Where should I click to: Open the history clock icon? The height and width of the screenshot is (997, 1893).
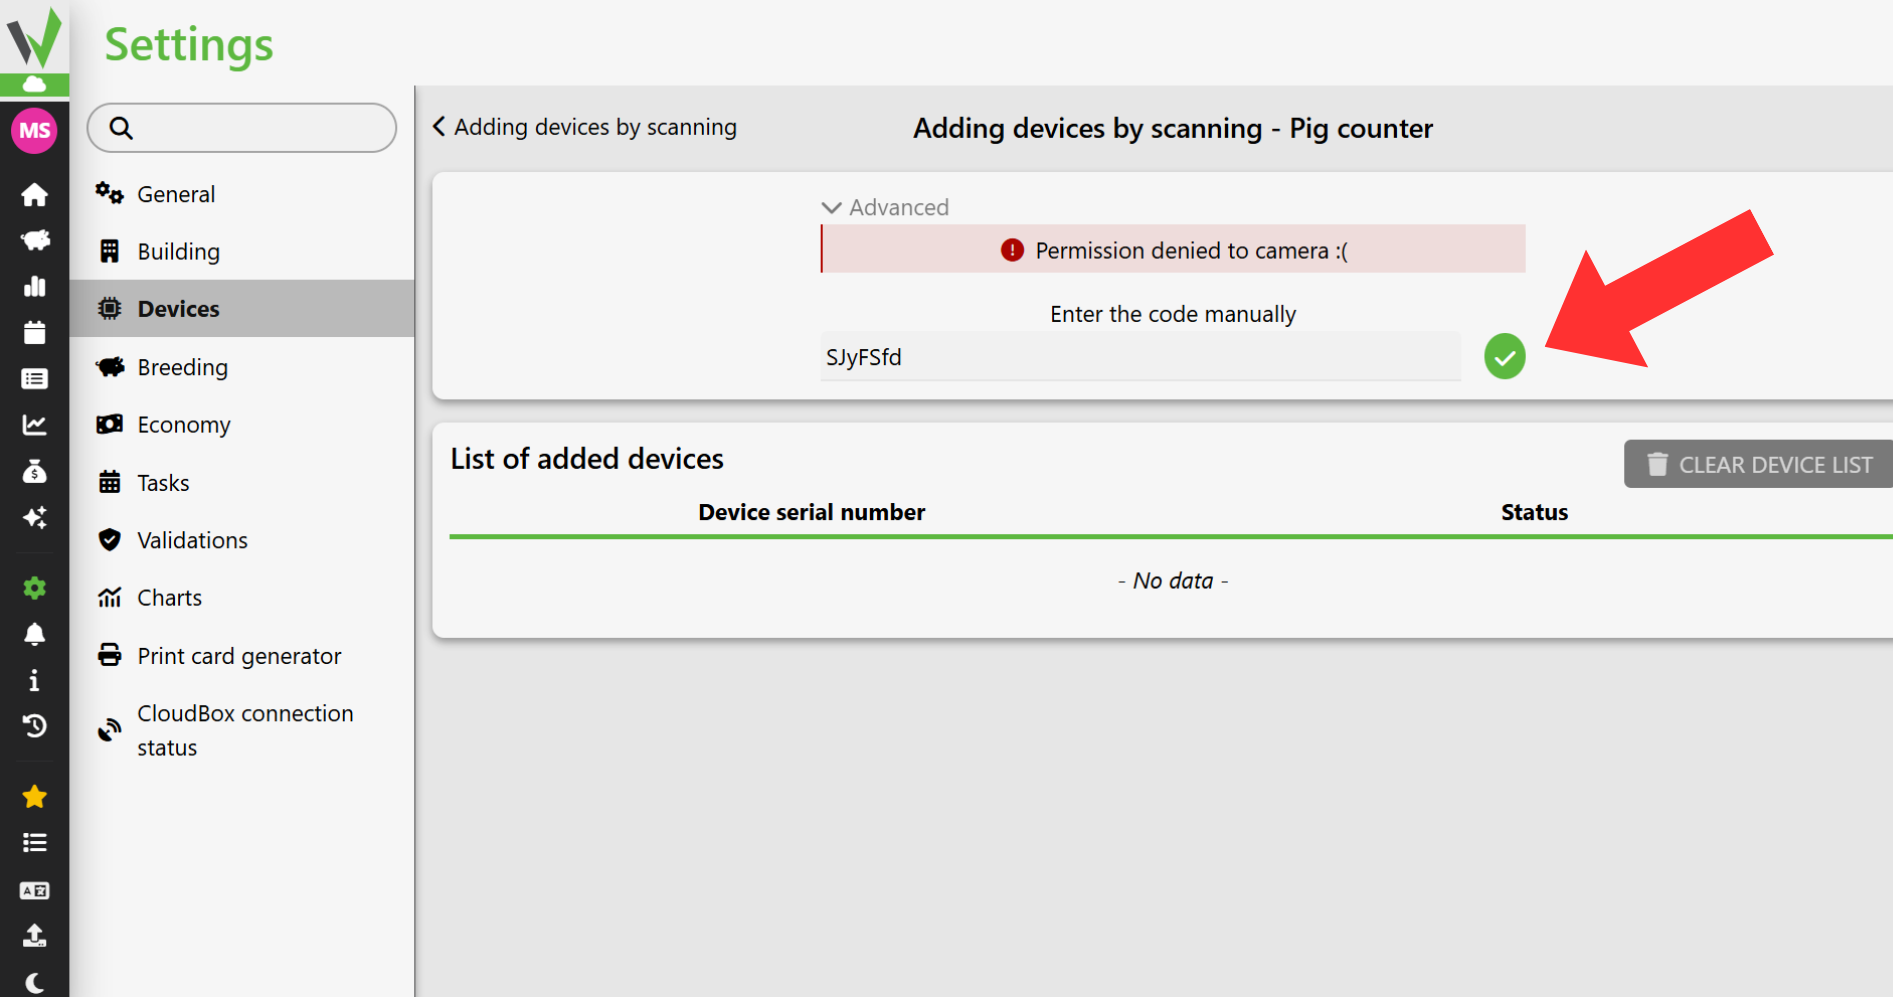(x=35, y=726)
